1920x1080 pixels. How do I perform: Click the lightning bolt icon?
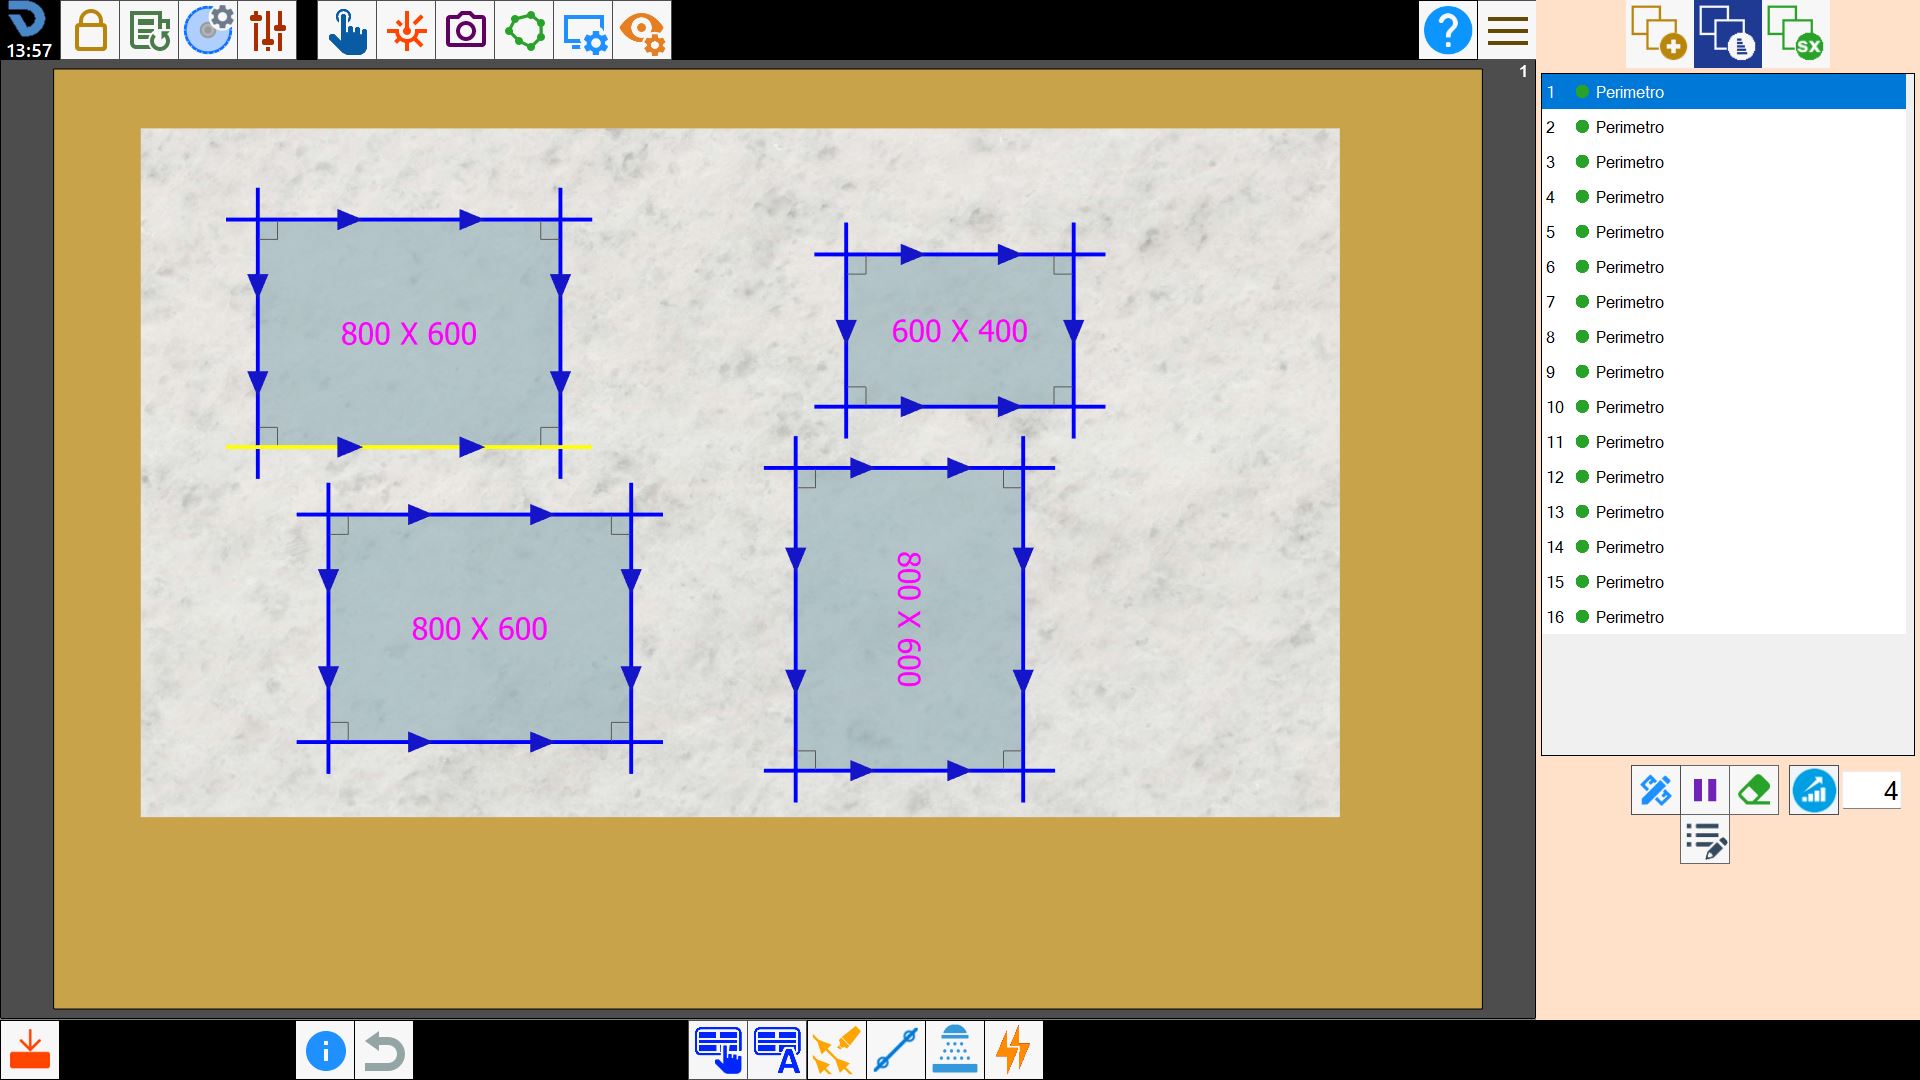[1014, 1050]
